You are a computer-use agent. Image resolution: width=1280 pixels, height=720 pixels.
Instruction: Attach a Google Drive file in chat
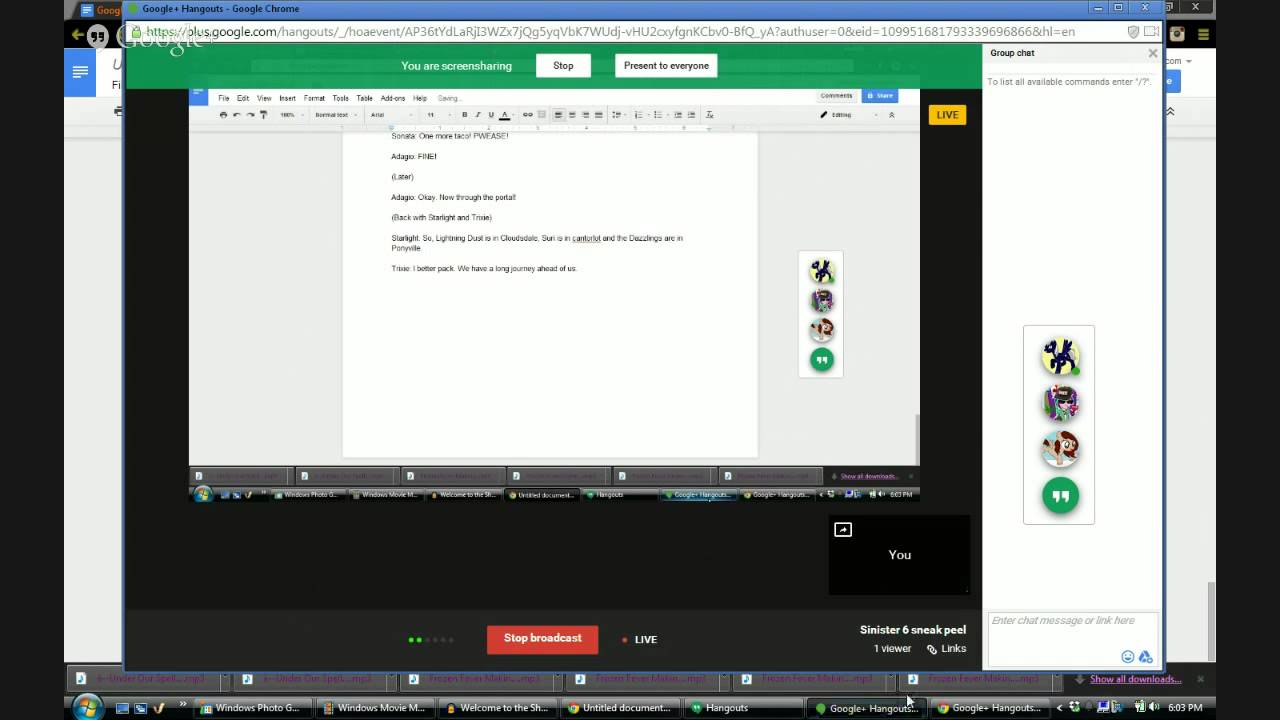coord(1146,657)
